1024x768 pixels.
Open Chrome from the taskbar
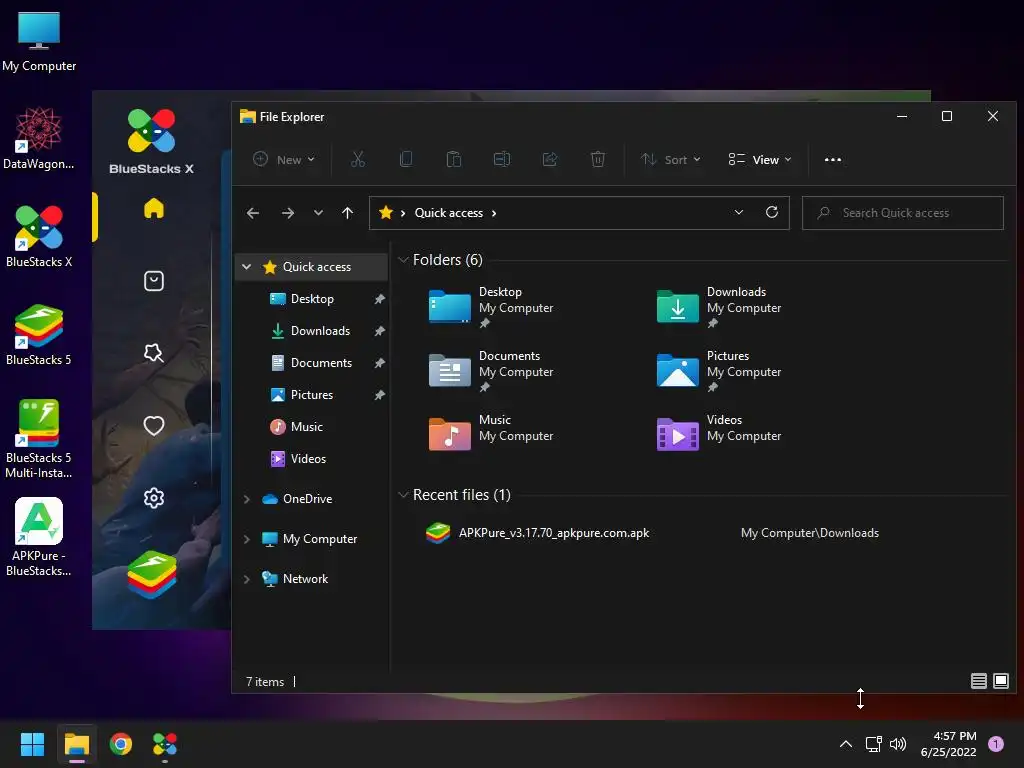pos(121,744)
